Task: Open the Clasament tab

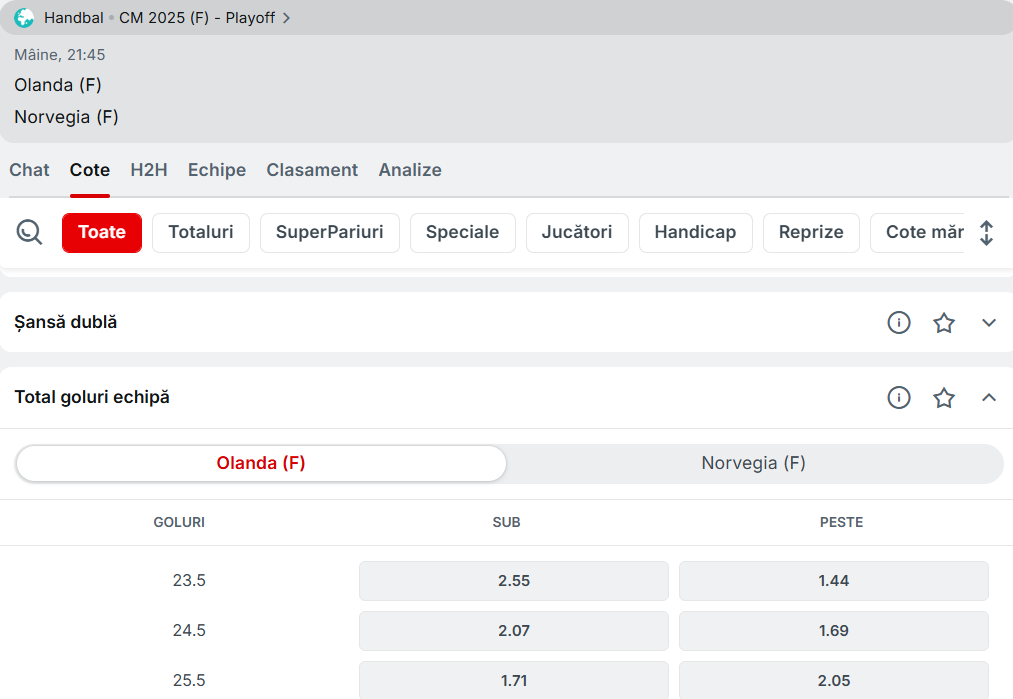Action: (312, 170)
